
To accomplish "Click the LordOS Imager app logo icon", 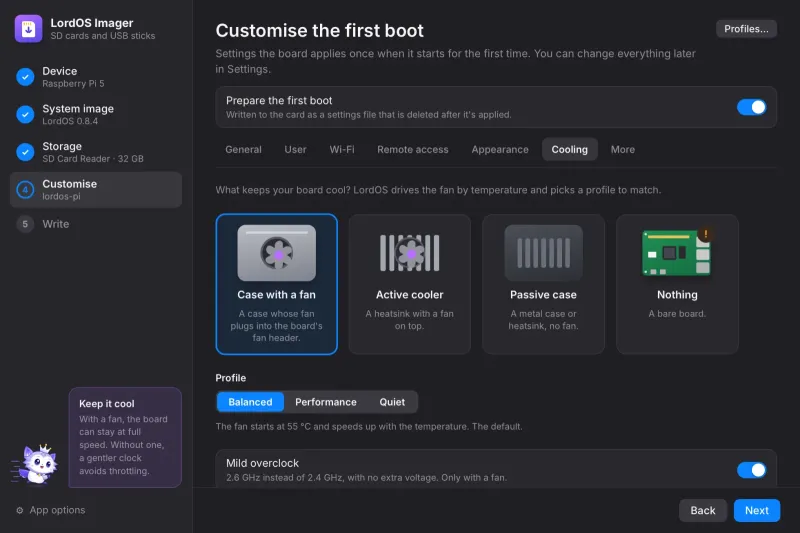I will point(28,29).
